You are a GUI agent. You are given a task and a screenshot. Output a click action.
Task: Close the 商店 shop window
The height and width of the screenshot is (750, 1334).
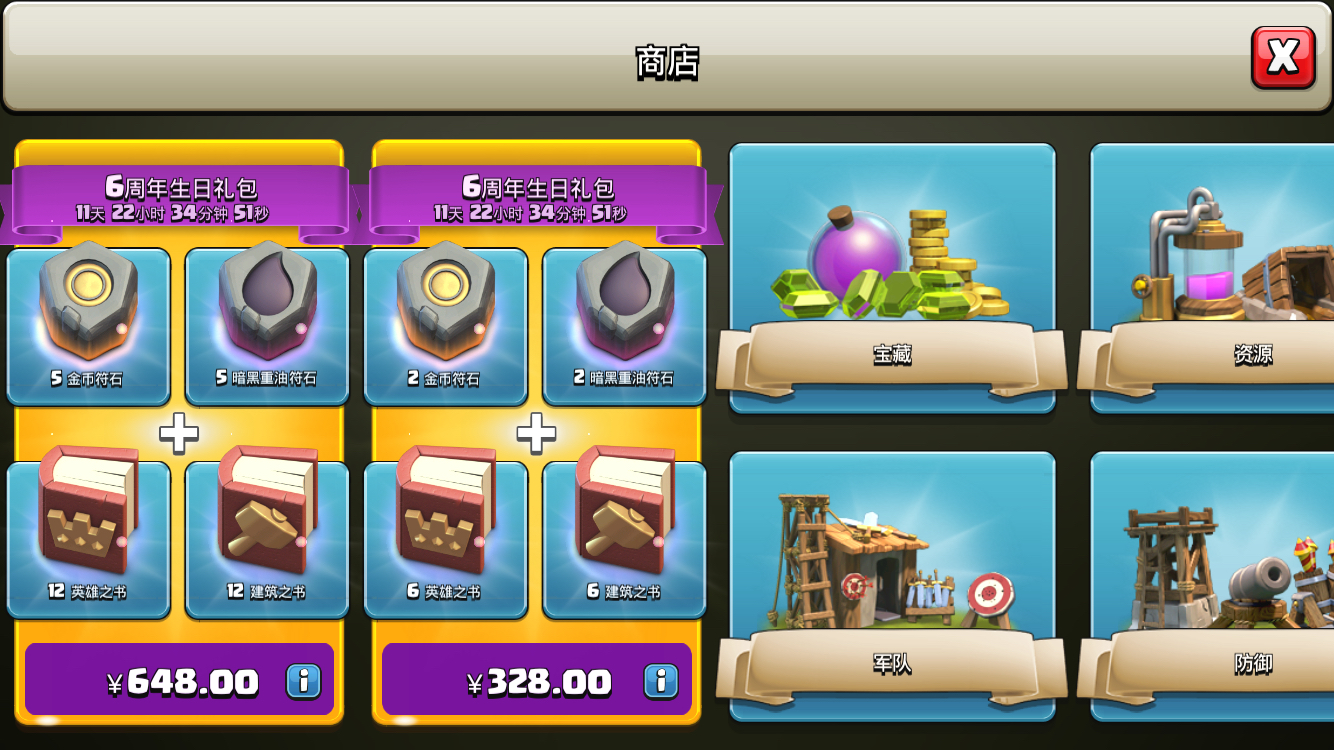coord(1283,57)
